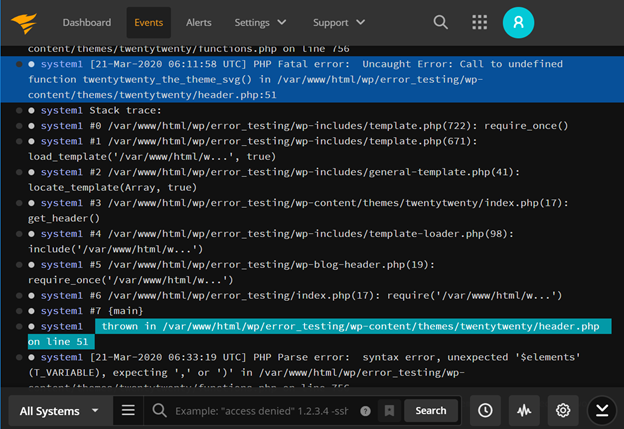
Task: Open the All Systems dropdown
Action: pyautogui.click(x=59, y=410)
